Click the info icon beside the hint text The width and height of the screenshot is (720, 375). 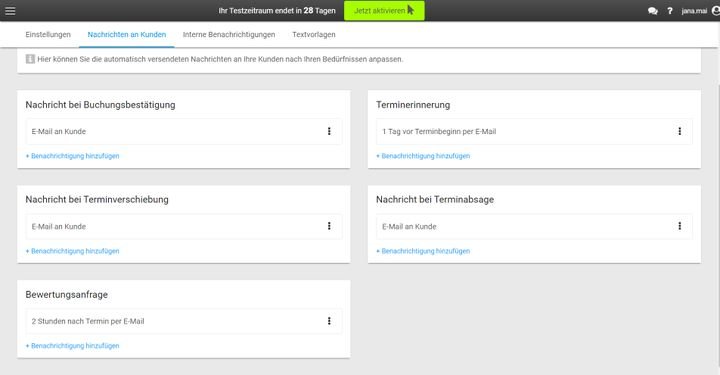click(30, 59)
